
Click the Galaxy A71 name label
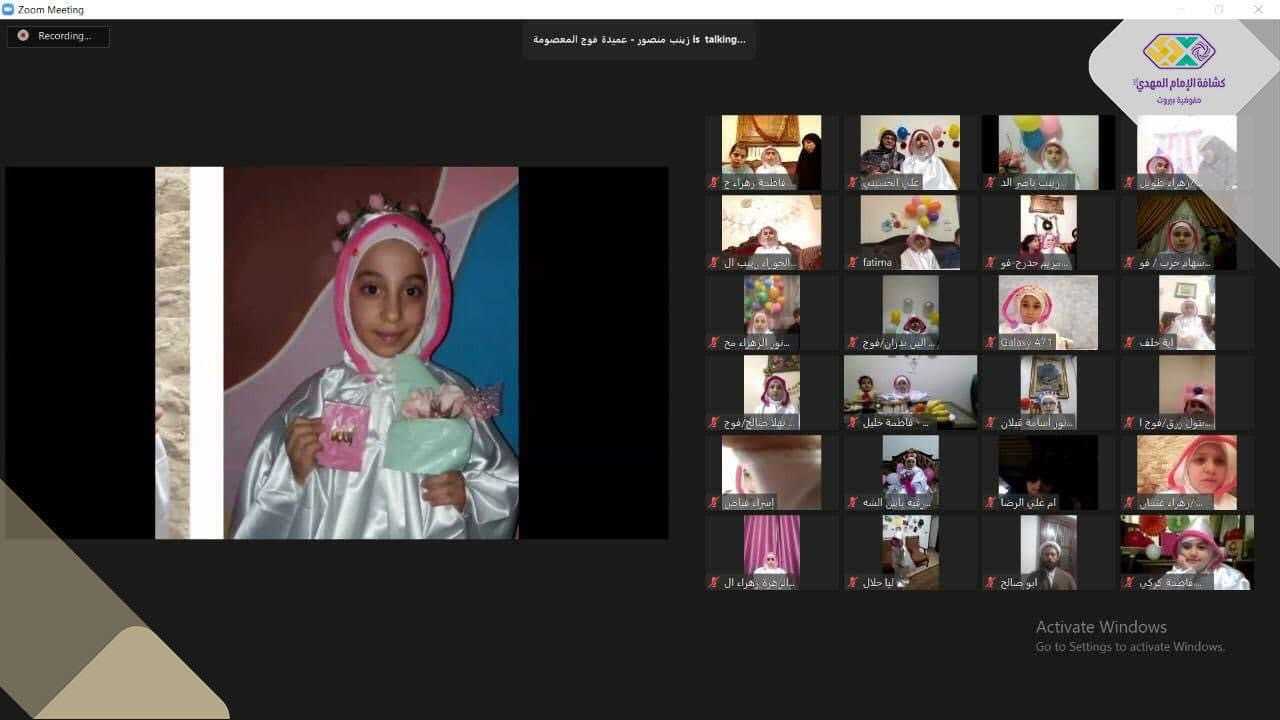[1021, 343]
